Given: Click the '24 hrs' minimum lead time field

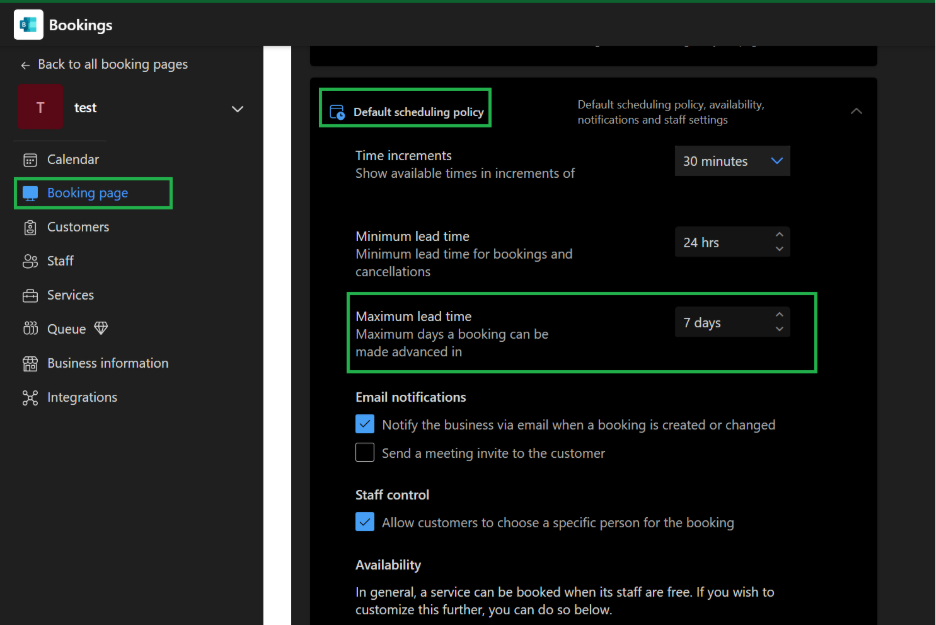Looking at the screenshot, I should click(x=732, y=242).
